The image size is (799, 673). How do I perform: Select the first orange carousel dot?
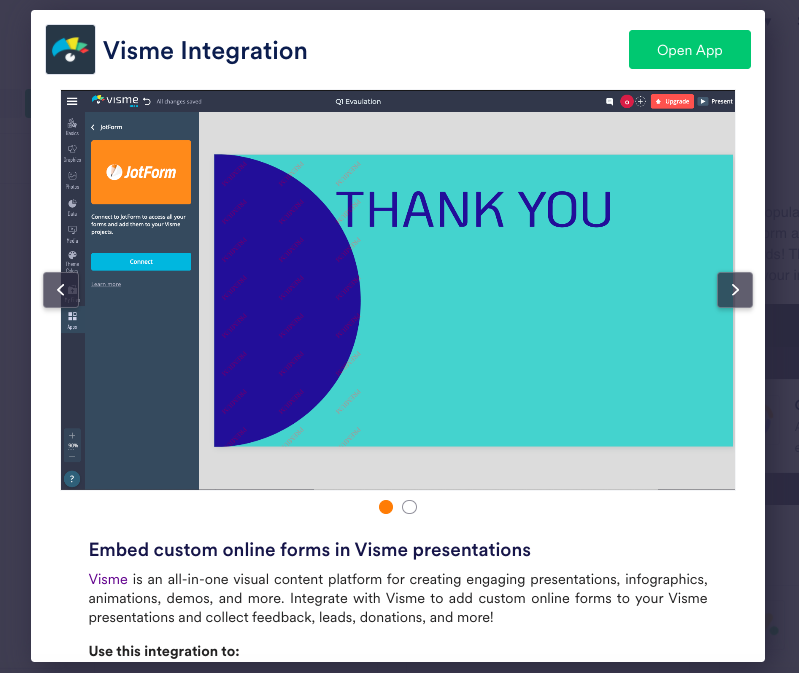(x=386, y=507)
